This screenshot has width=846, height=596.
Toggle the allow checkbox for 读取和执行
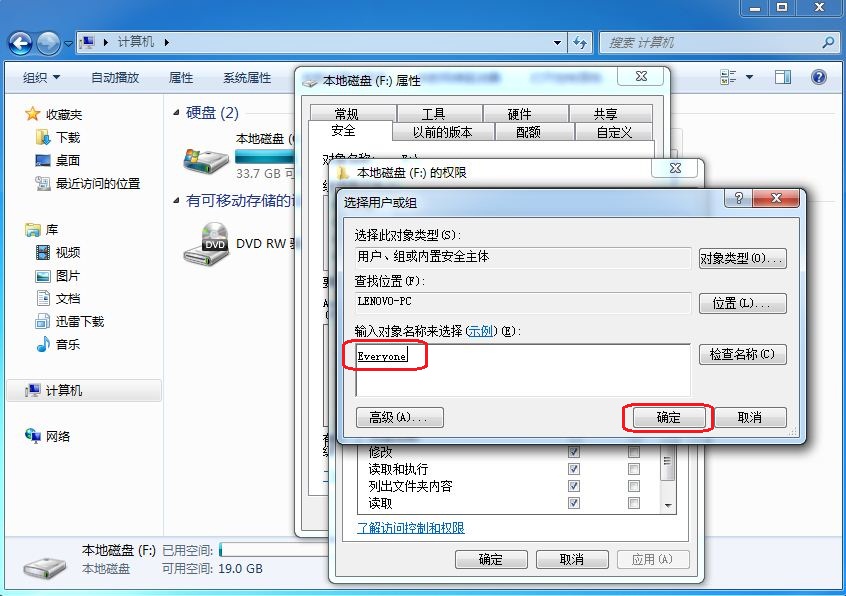point(574,469)
